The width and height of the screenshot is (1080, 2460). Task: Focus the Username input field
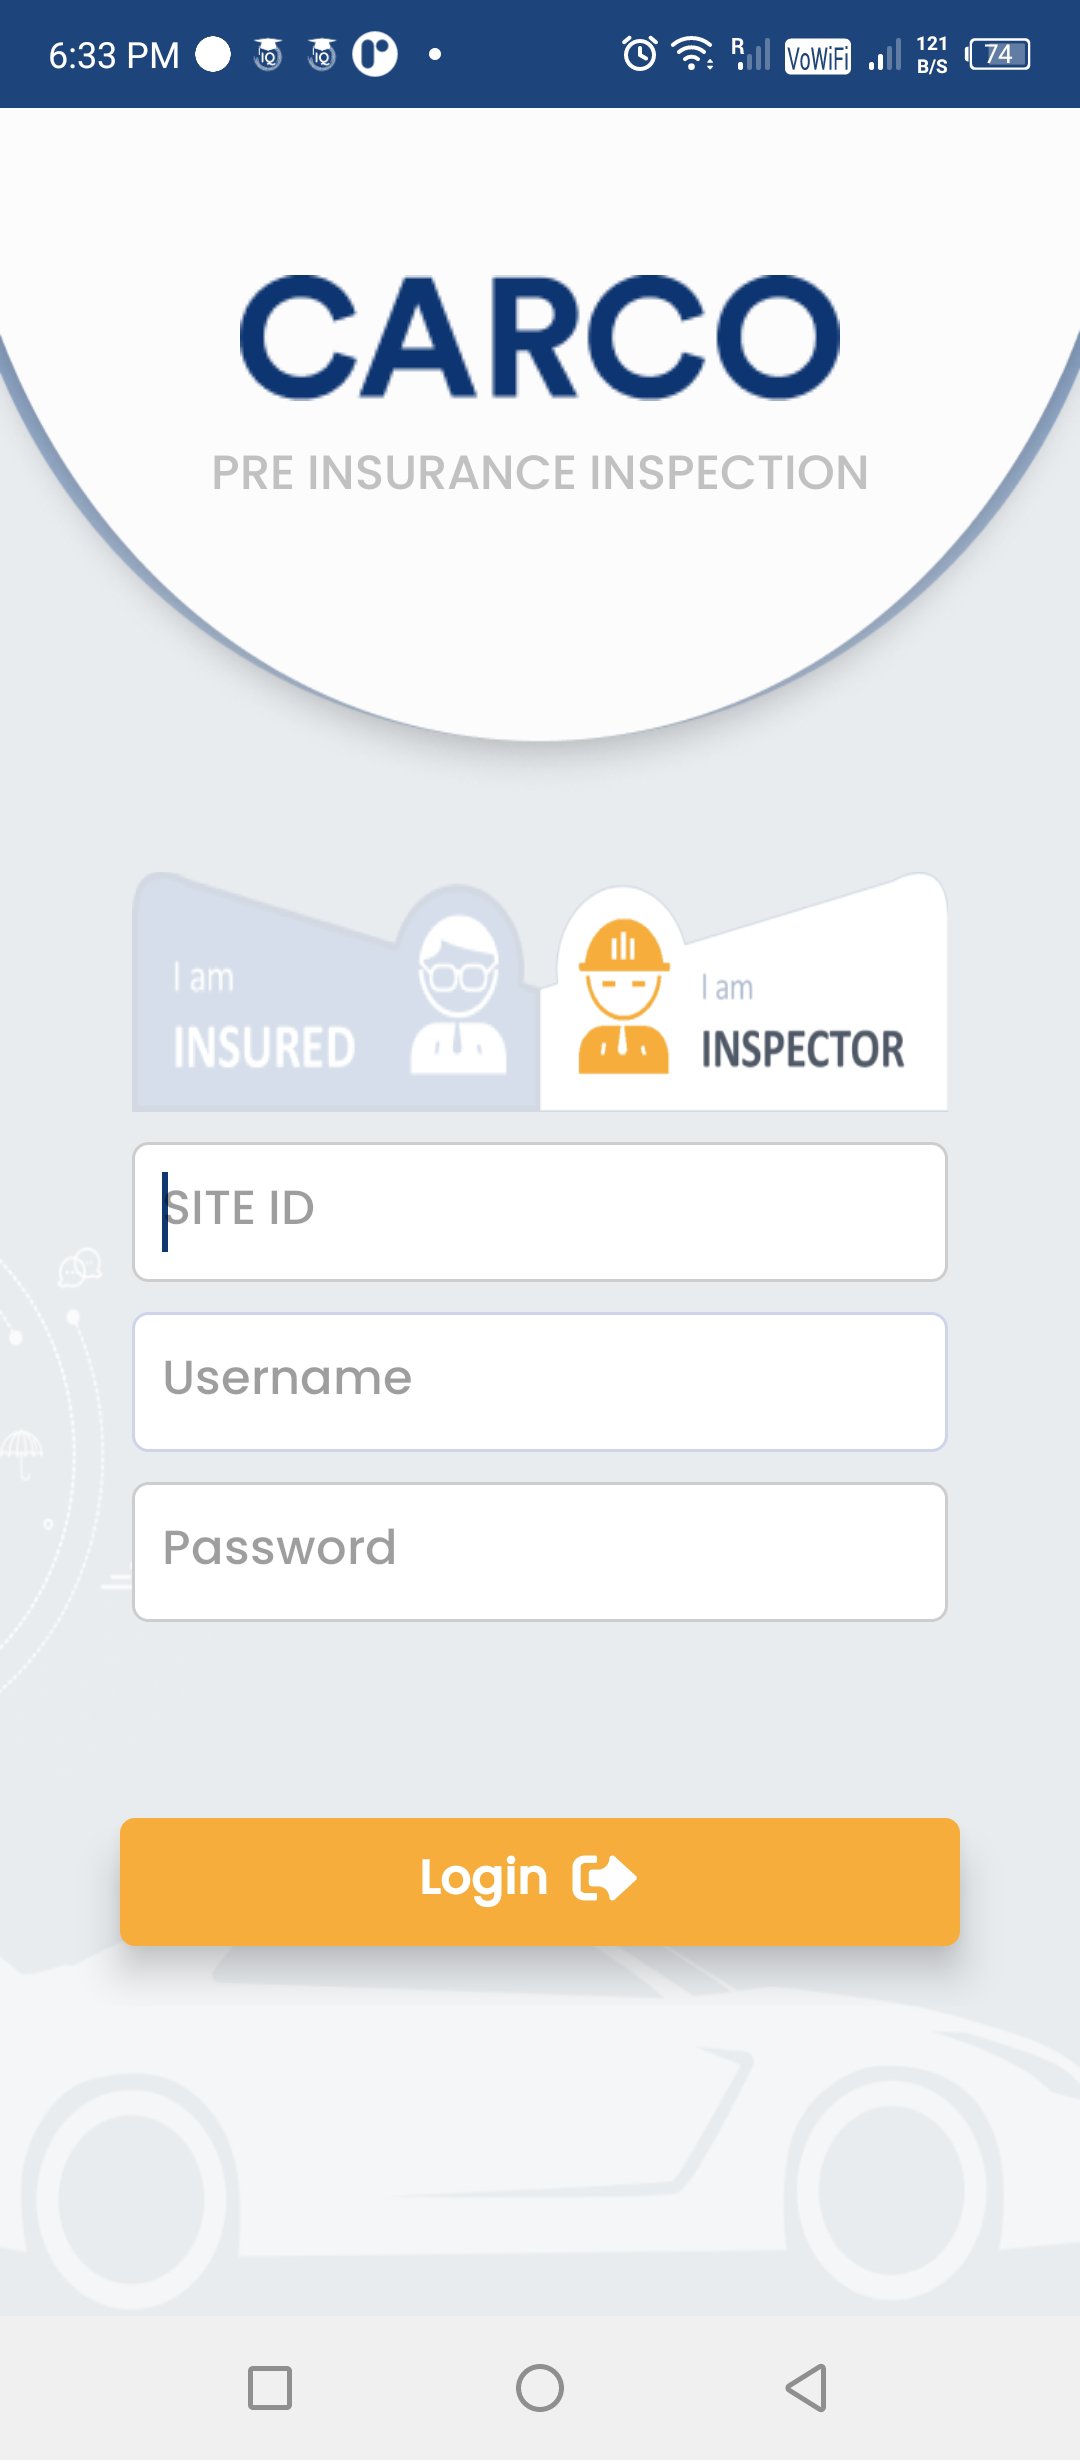[x=540, y=1382]
